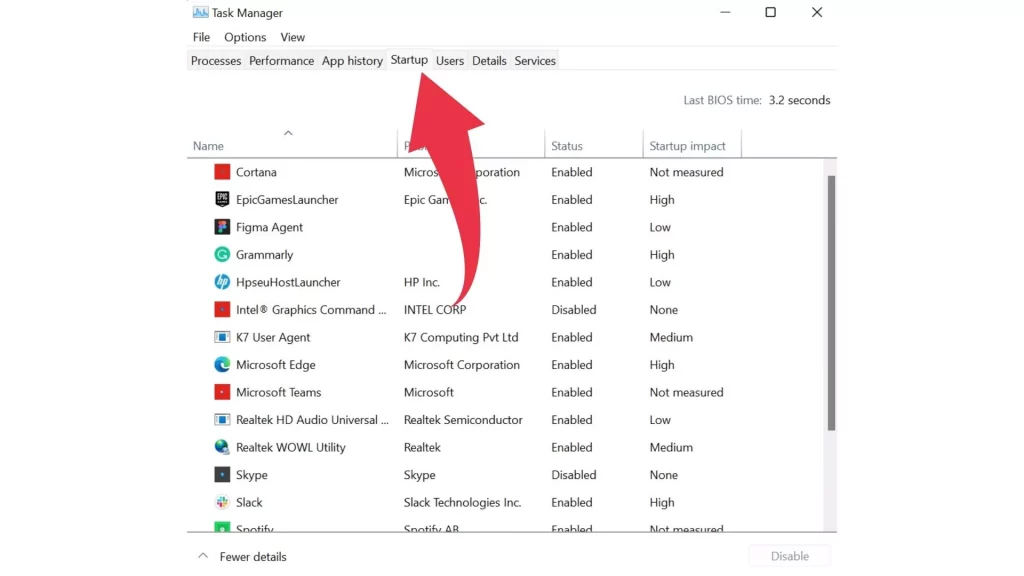Click the K7 Computing Pvt Ltd cell
Screen dimensions: 1024x576
click(461, 337)
